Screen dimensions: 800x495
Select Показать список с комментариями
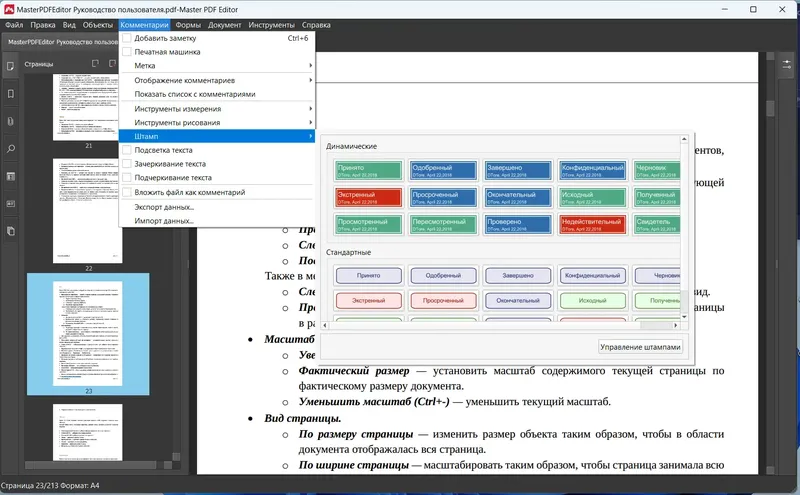click(217, 94)
